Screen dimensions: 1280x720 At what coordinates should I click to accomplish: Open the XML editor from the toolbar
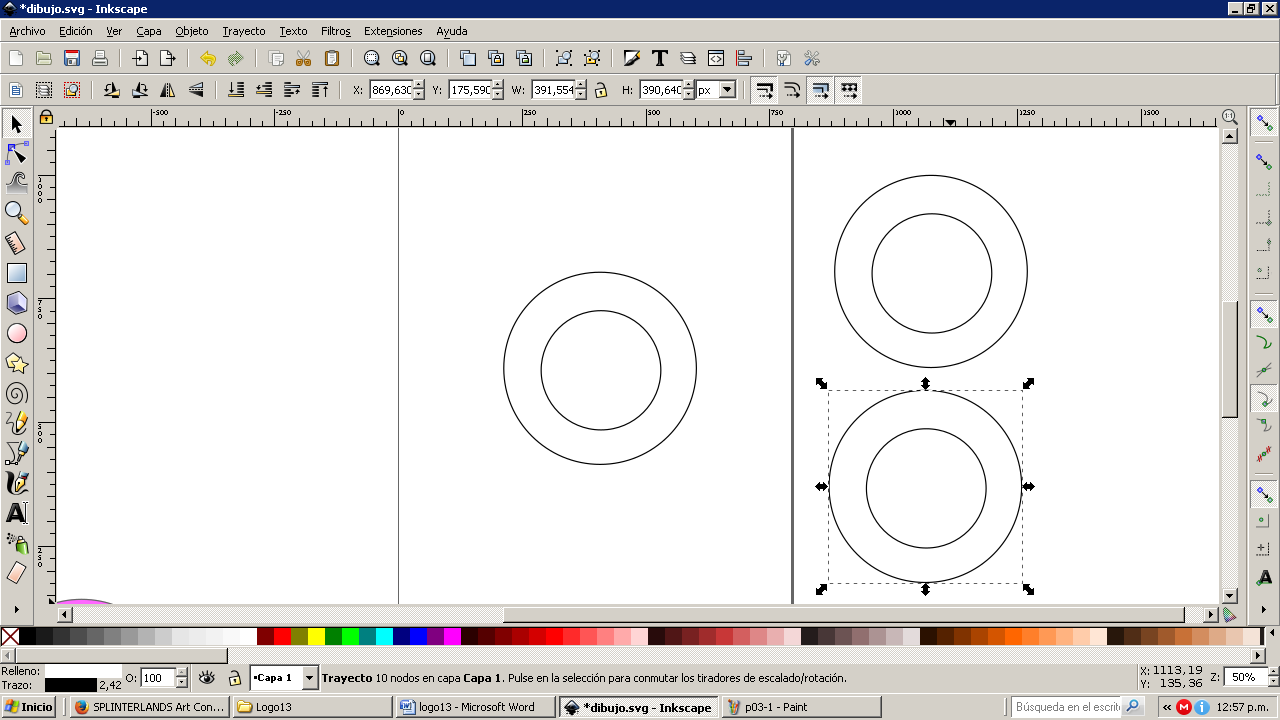tap(716, 58)
